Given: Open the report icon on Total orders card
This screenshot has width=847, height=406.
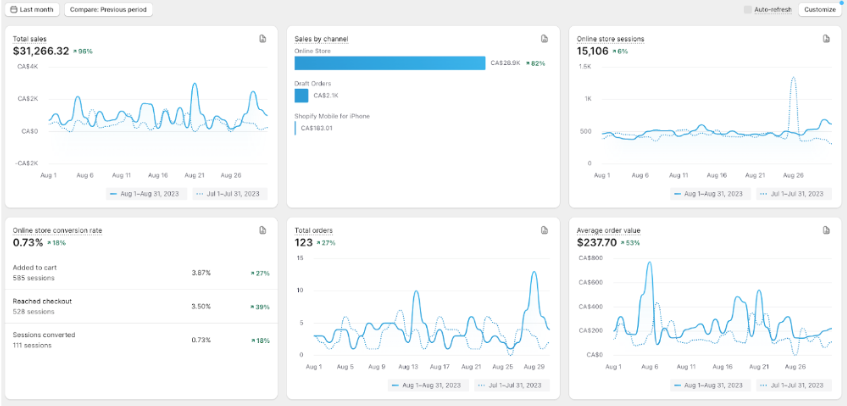Looking at the screenshot, I should 544,231.
